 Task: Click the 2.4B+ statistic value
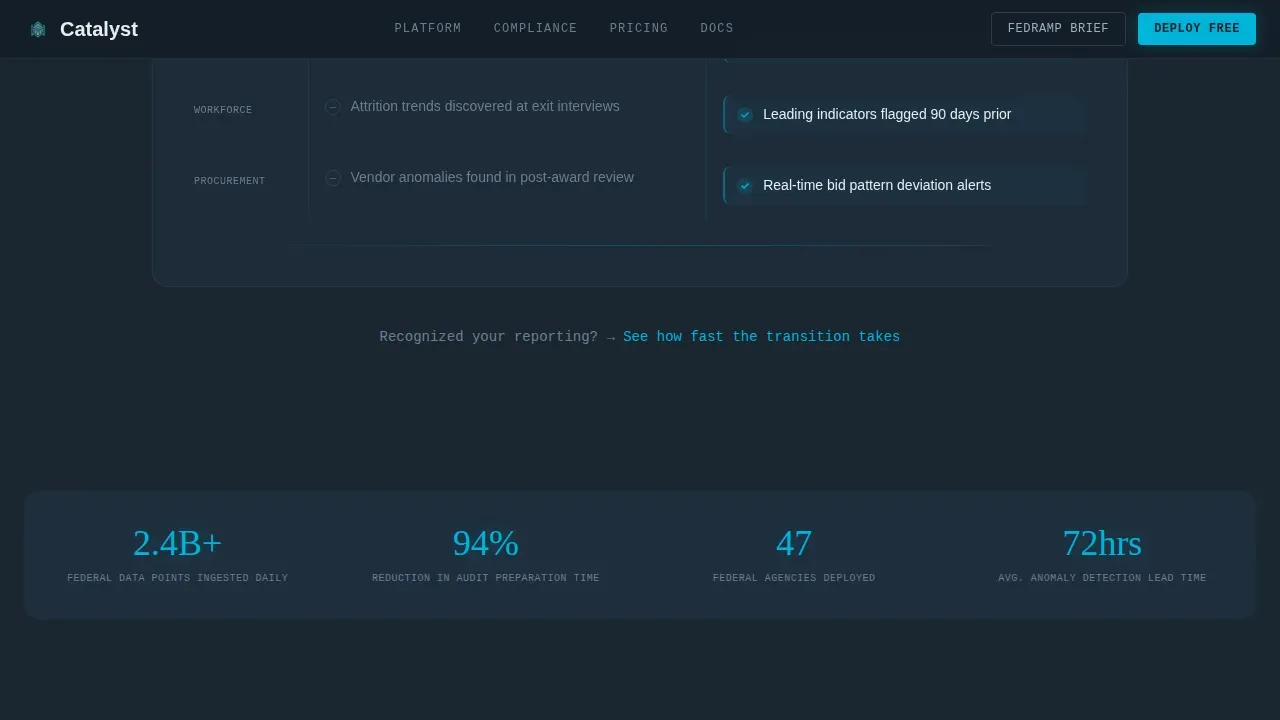click(x=178, y=543)
